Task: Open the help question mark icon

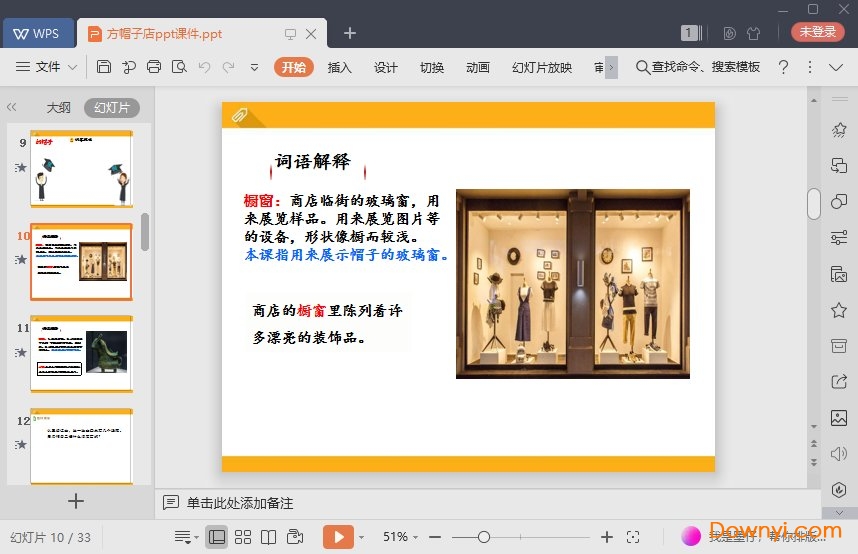Action: [783, 67]
